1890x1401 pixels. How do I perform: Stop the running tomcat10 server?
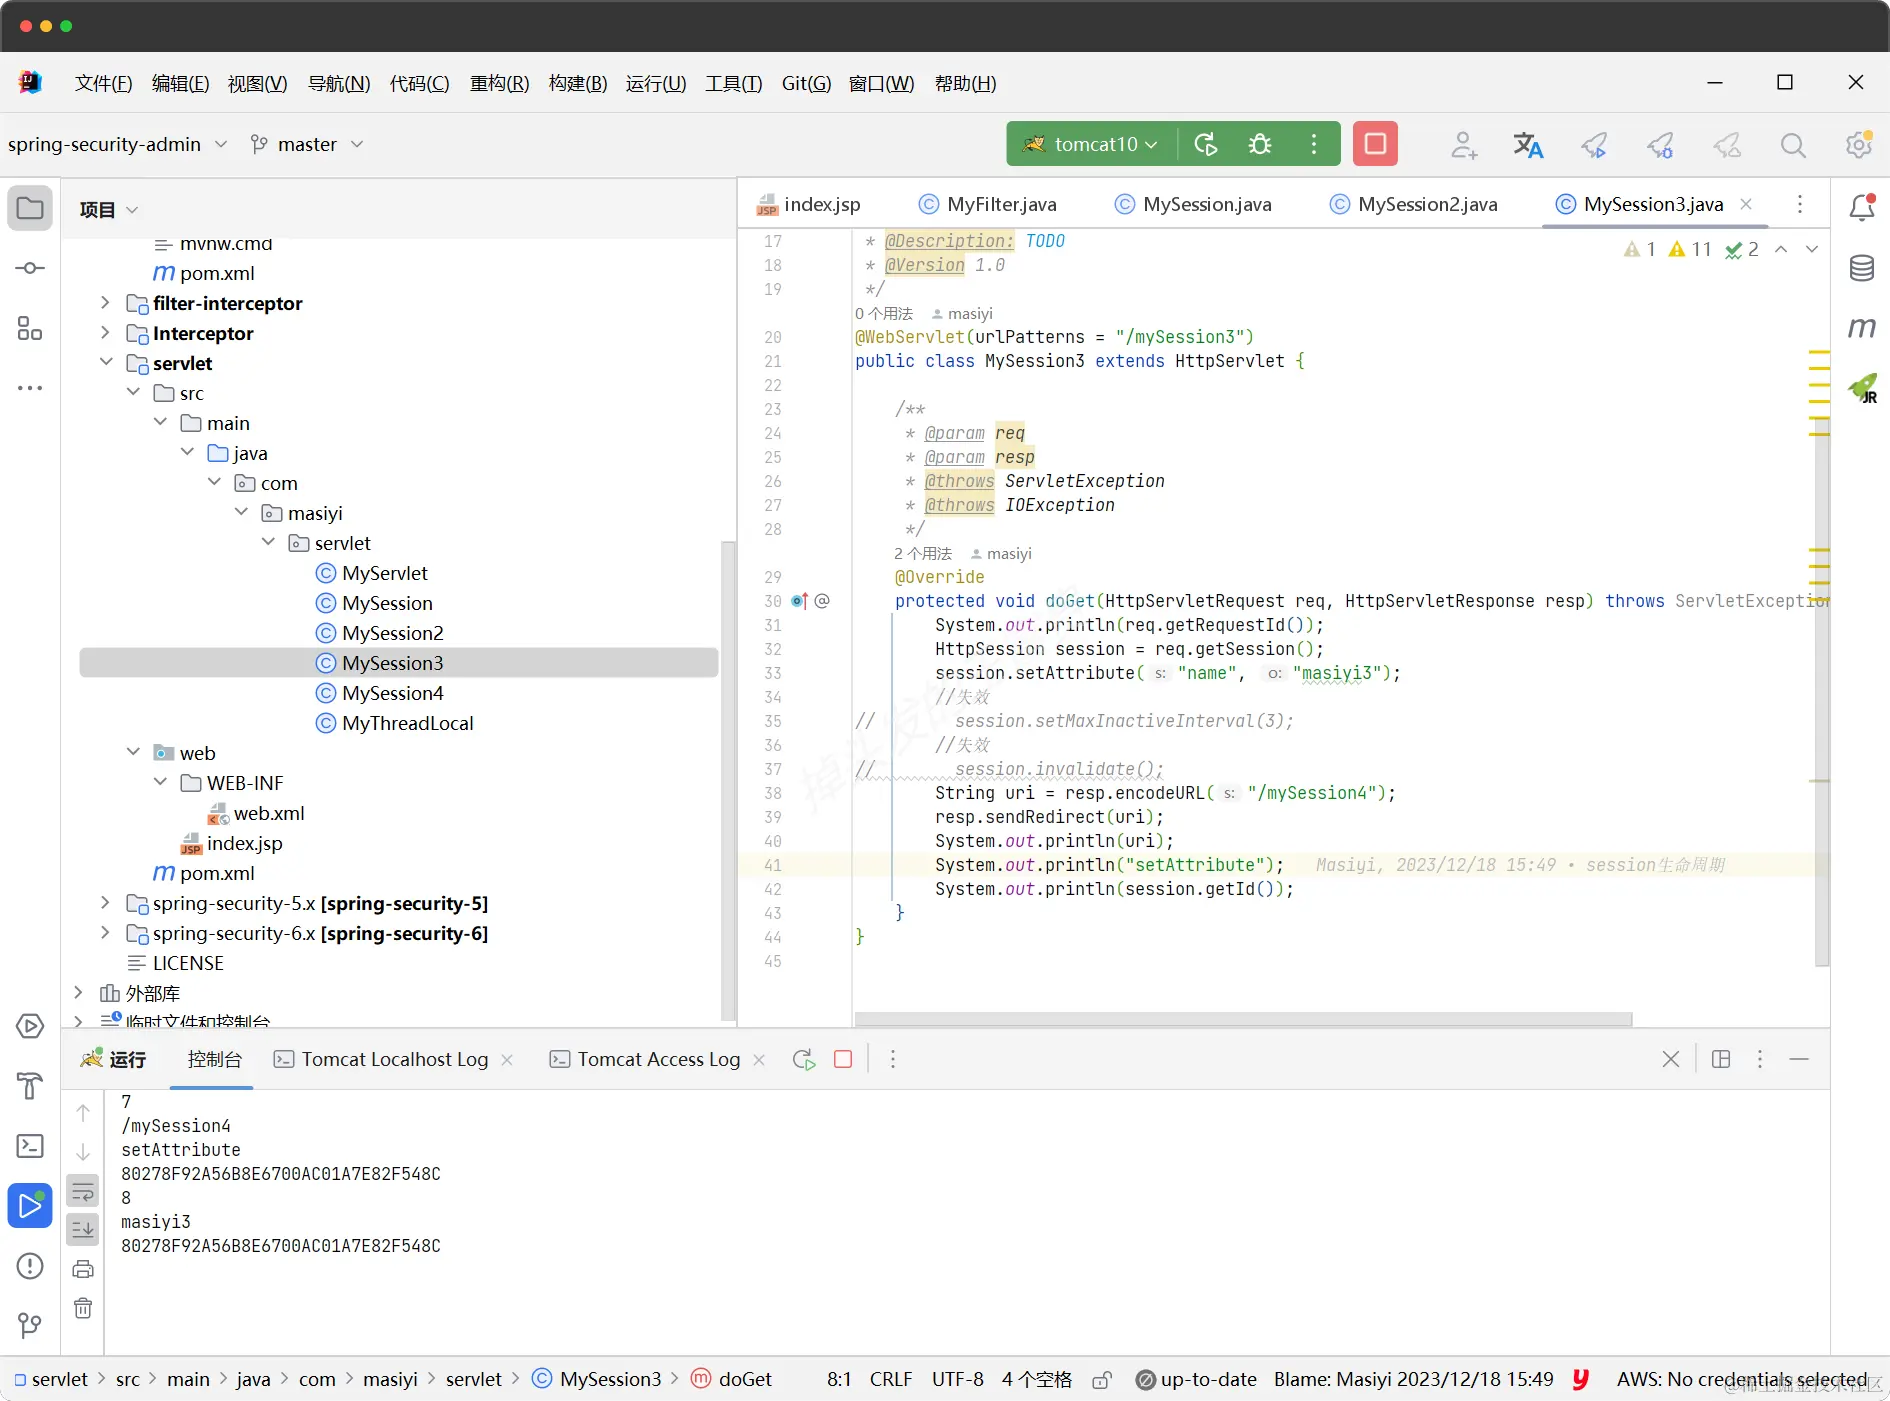tap(1375, 144)
